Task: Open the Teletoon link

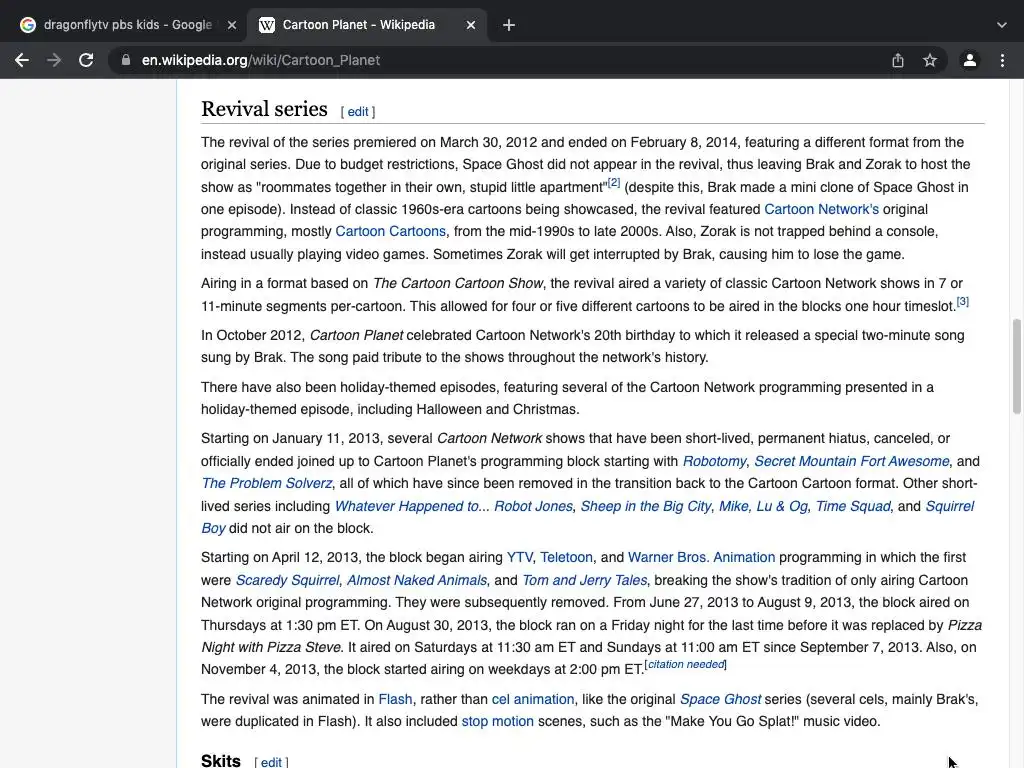Action: (x=566, y=557)
